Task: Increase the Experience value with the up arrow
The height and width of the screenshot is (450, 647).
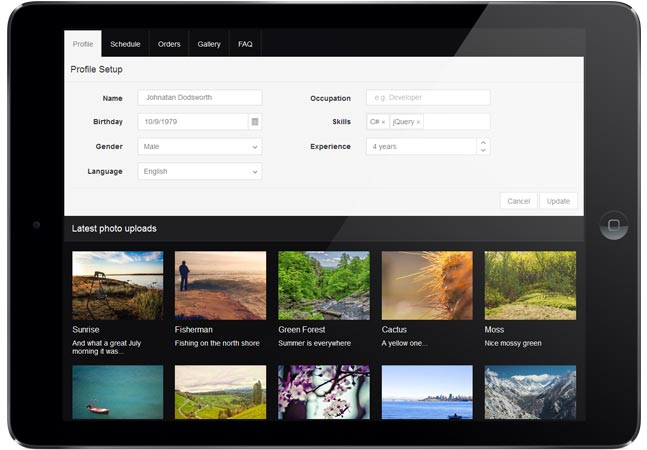Action: click(483, 142)
